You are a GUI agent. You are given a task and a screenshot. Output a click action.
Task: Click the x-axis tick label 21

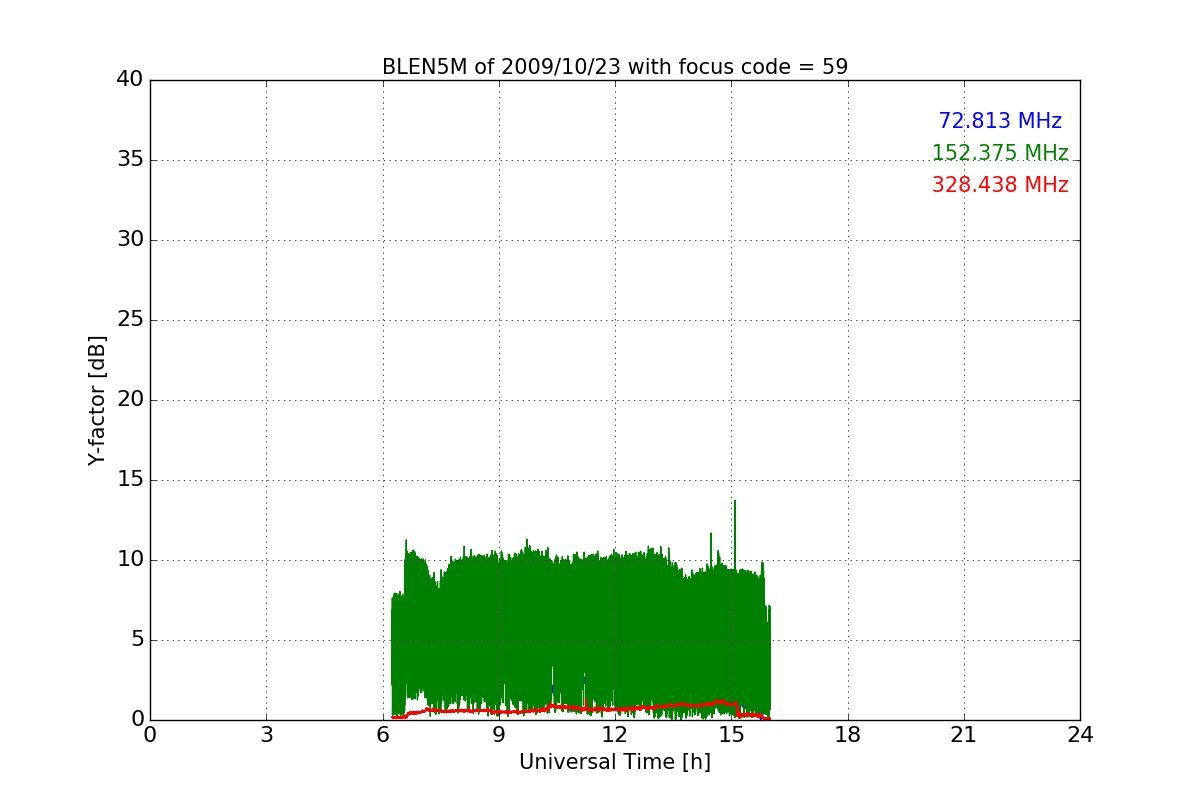tap(964, 735)
